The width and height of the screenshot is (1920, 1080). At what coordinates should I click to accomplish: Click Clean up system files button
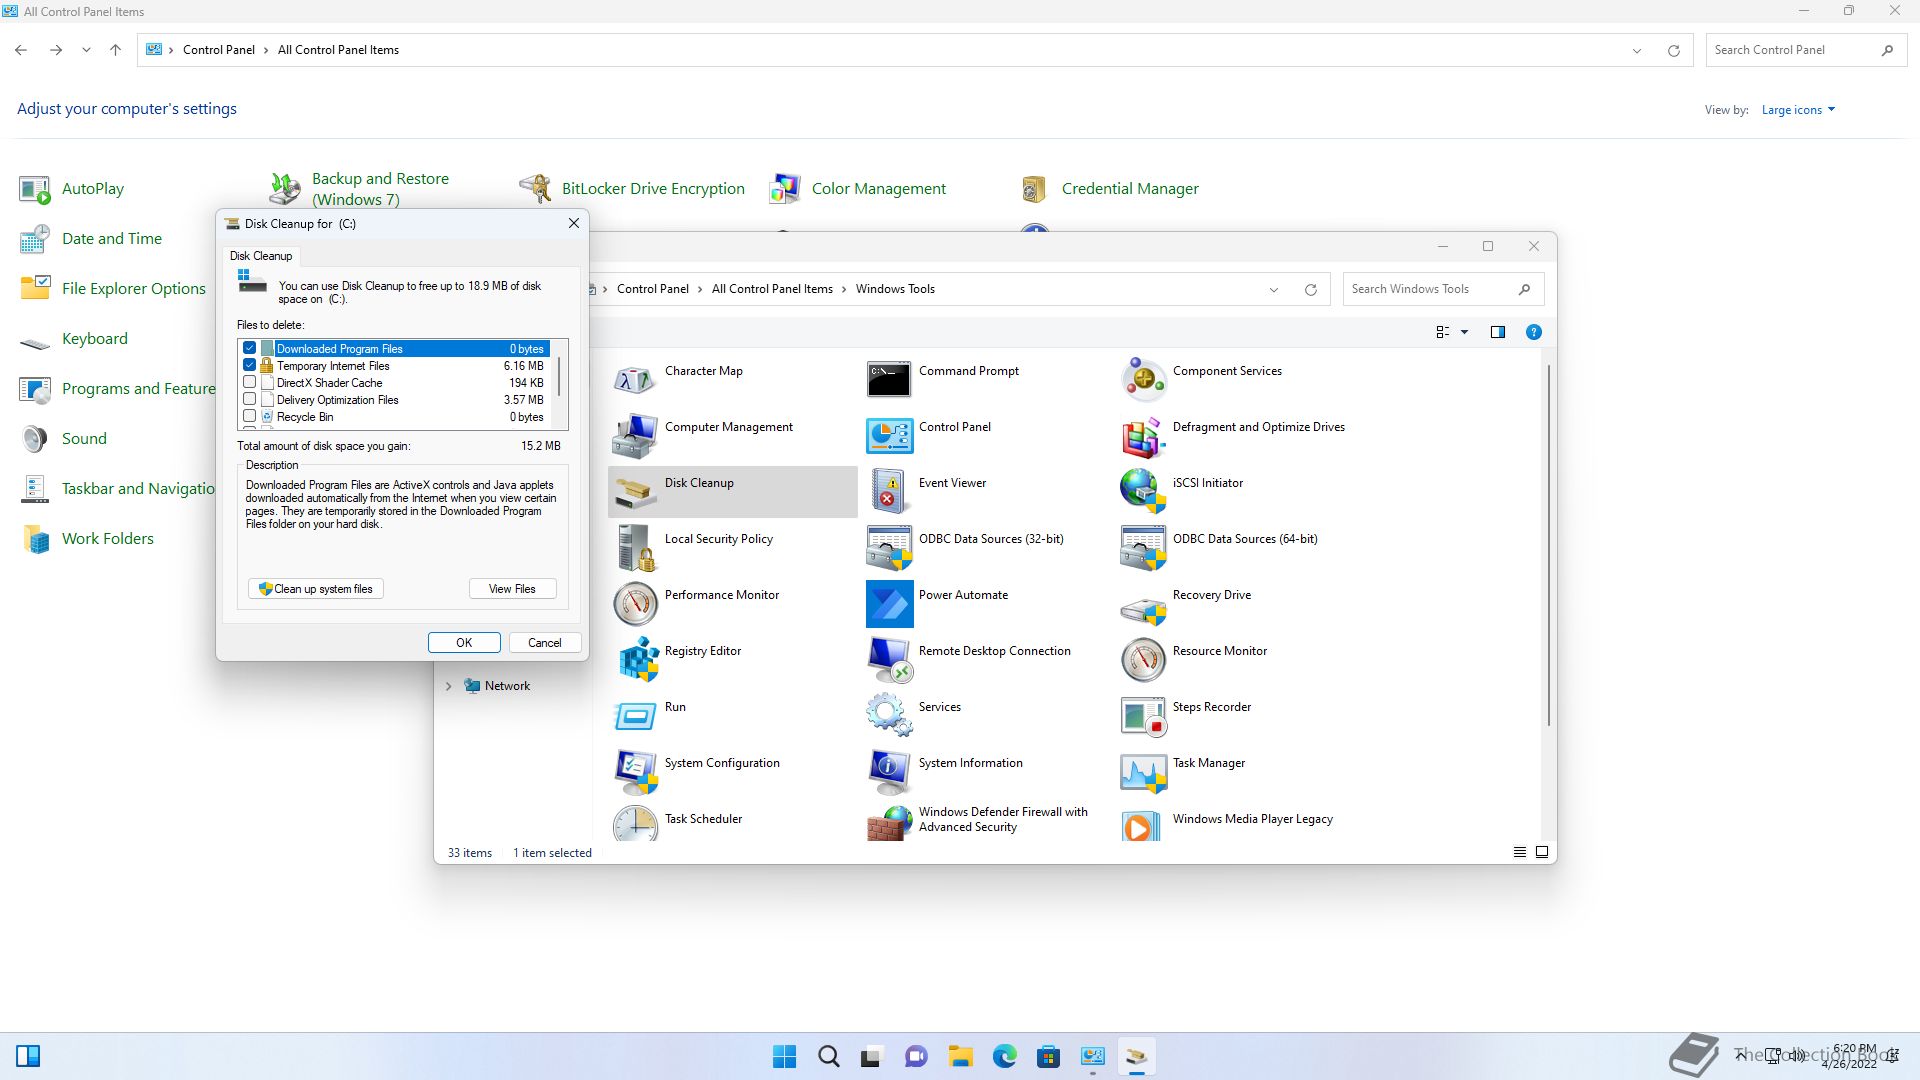coord(316,589)
